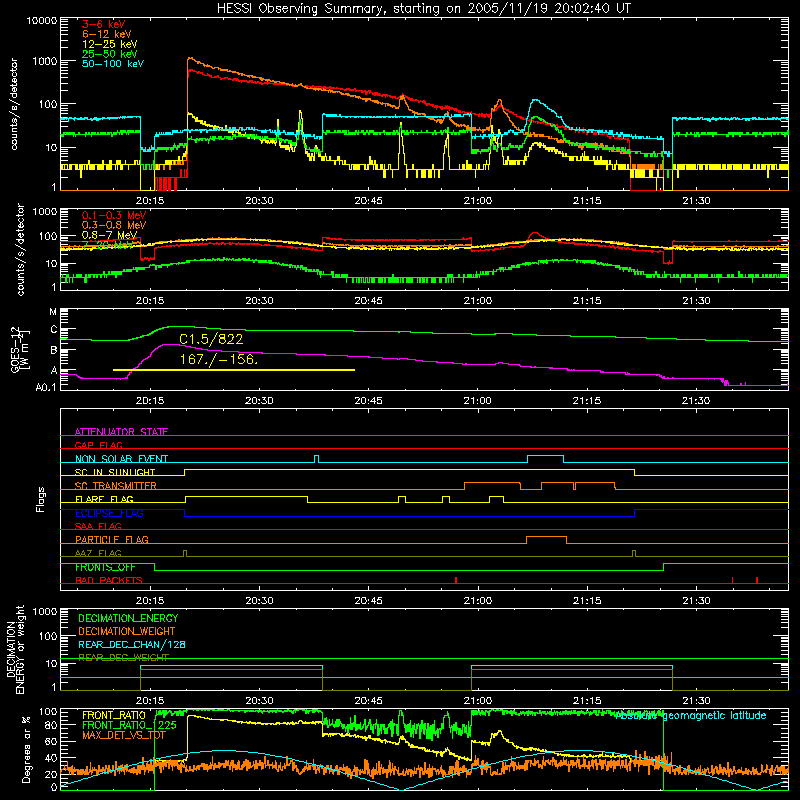Click the 0.1-0.3 MeV legend label
The image size is (800, 800).
pyautogui.click(x=114, y=215)
